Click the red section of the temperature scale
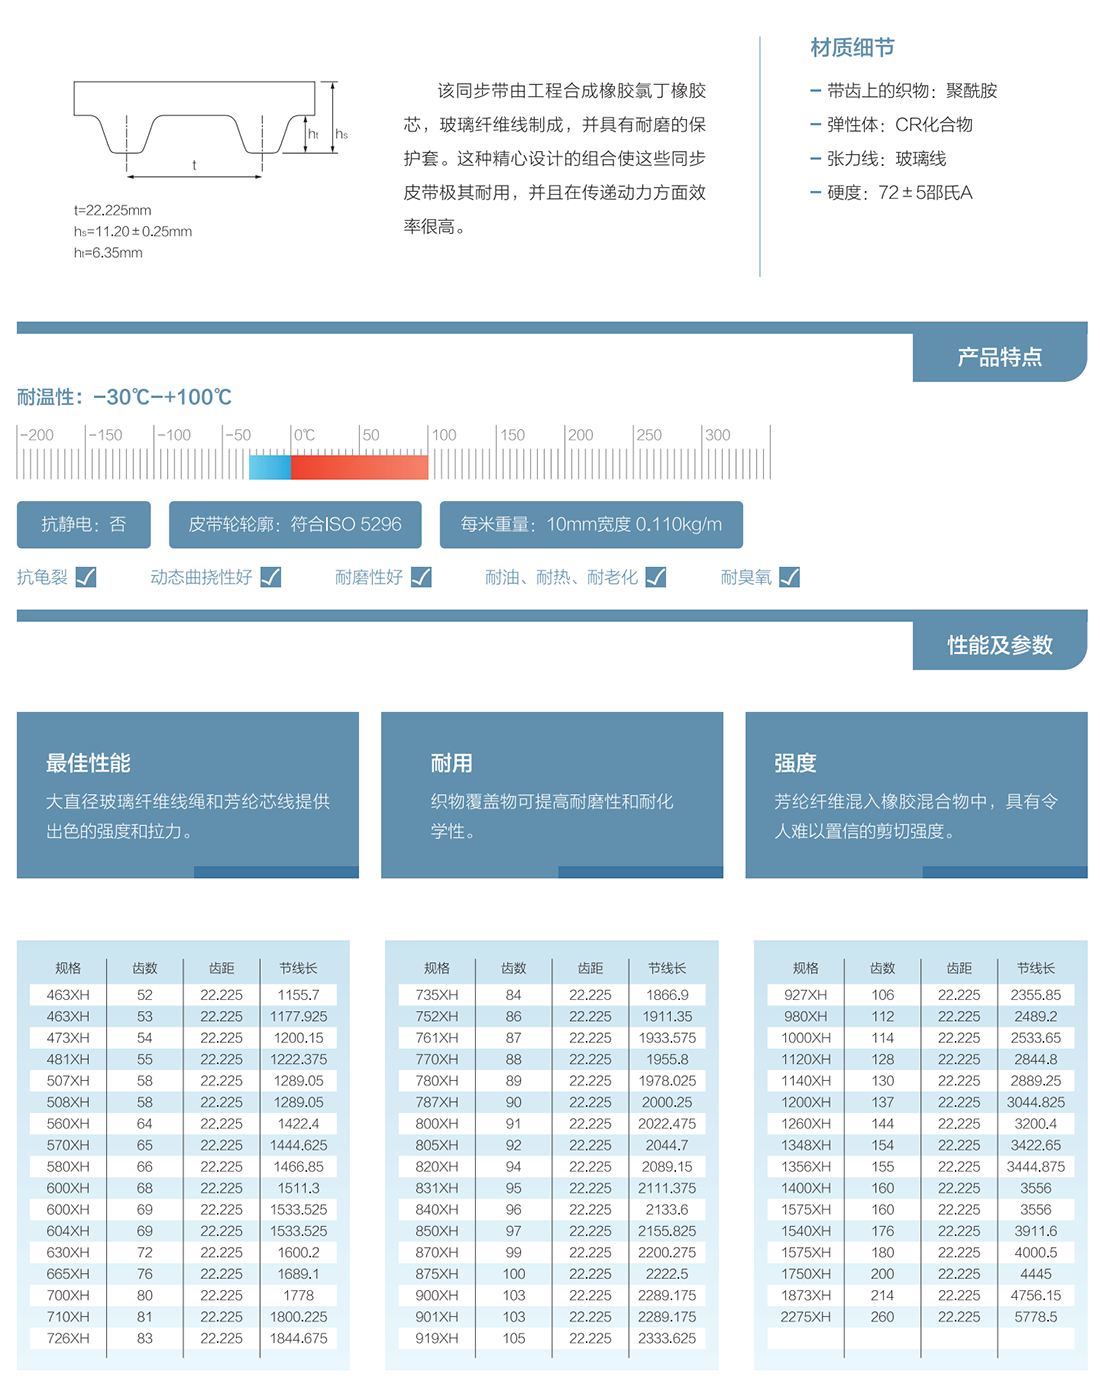 click(x=359, y=467)
